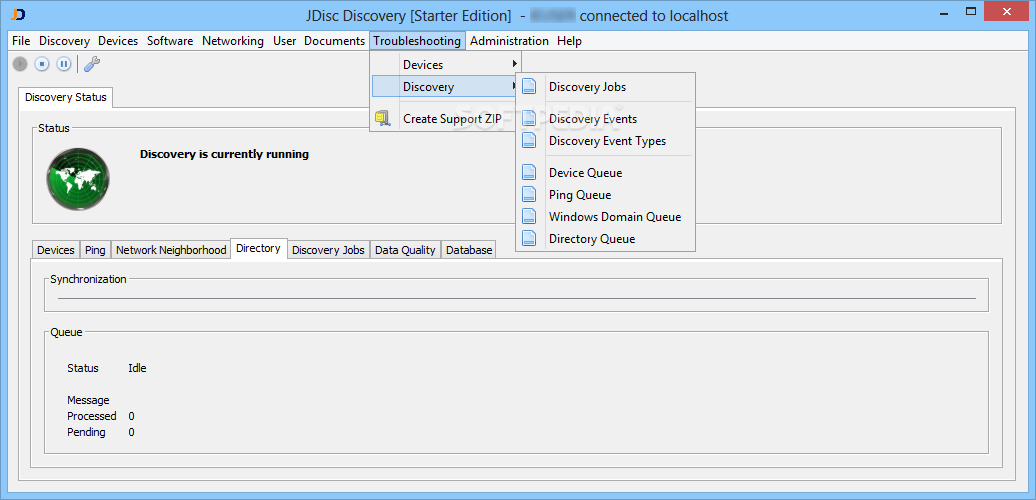Click the Idle status value
Image resolution: width=1036 pixels, height=500 pixels.
point(137,368)
